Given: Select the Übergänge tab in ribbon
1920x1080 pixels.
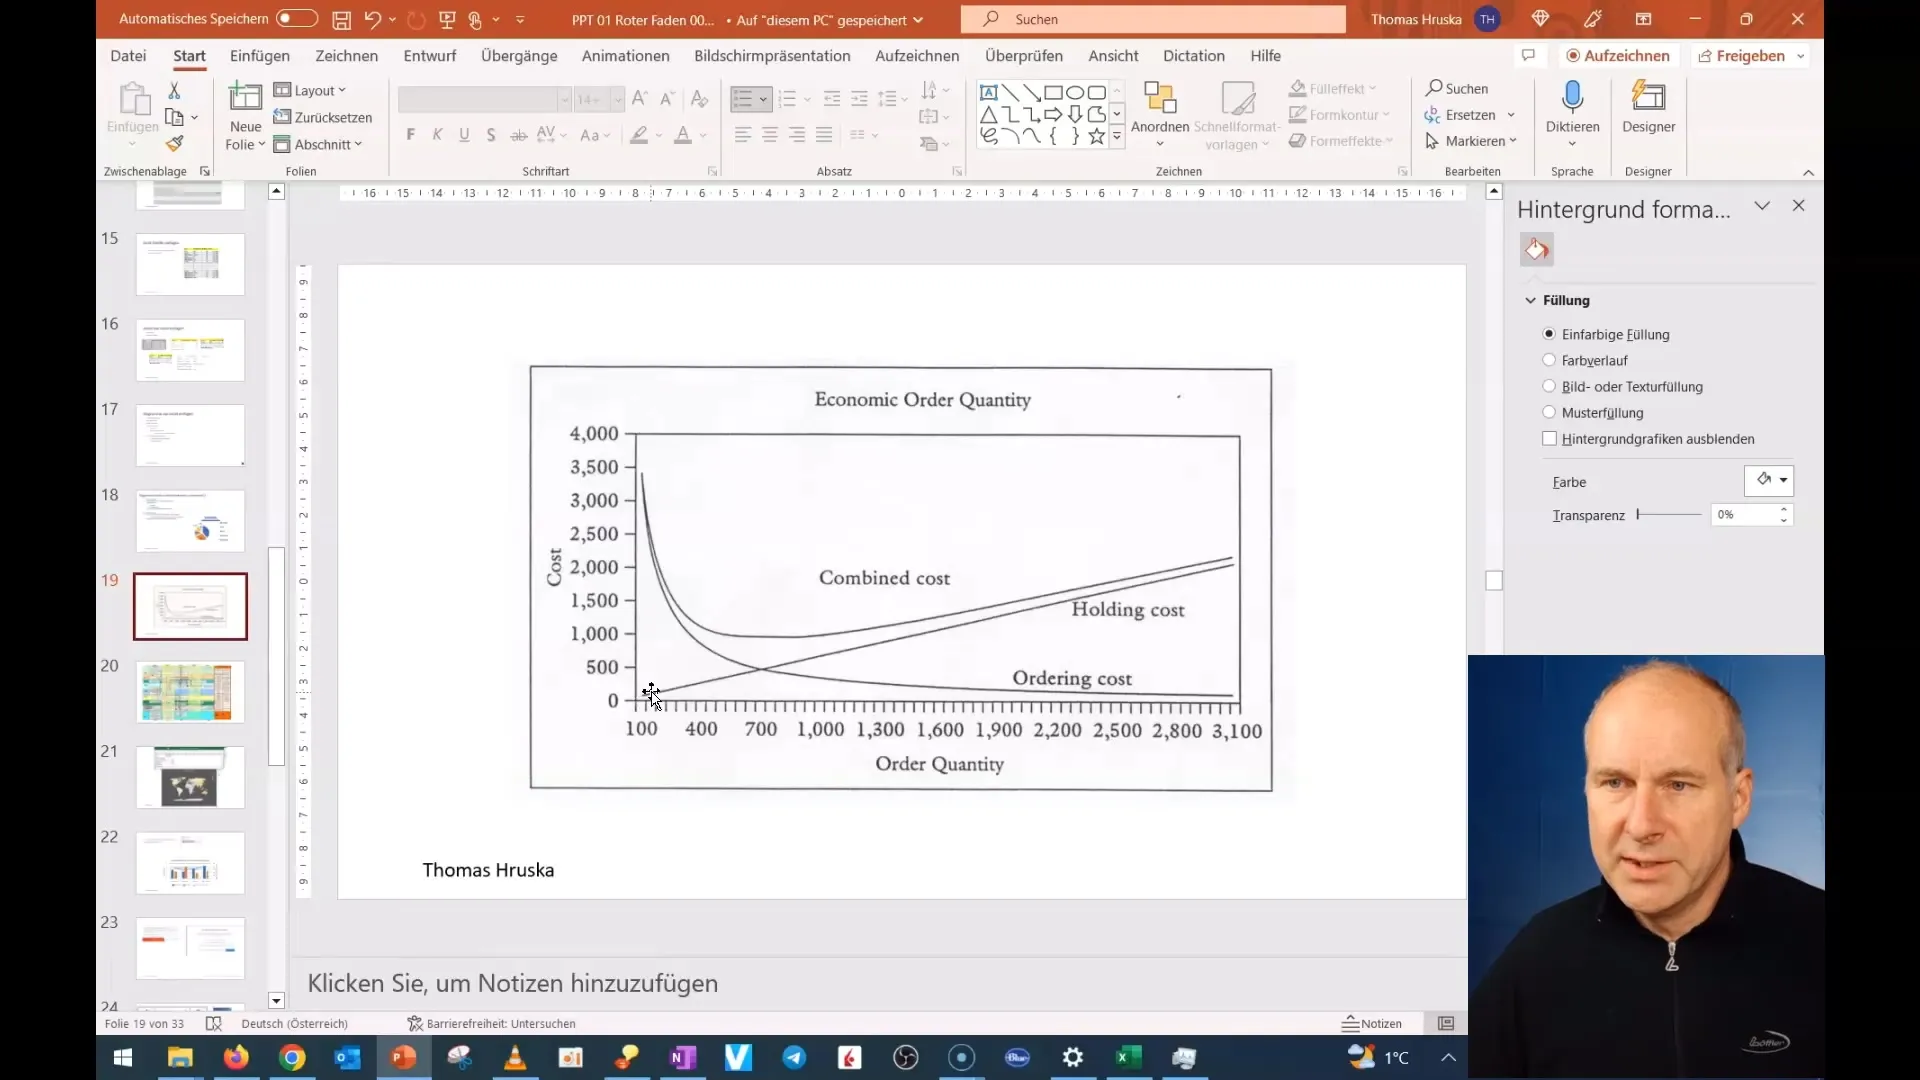Looking at the screenshot, I should tap(518, 54).
